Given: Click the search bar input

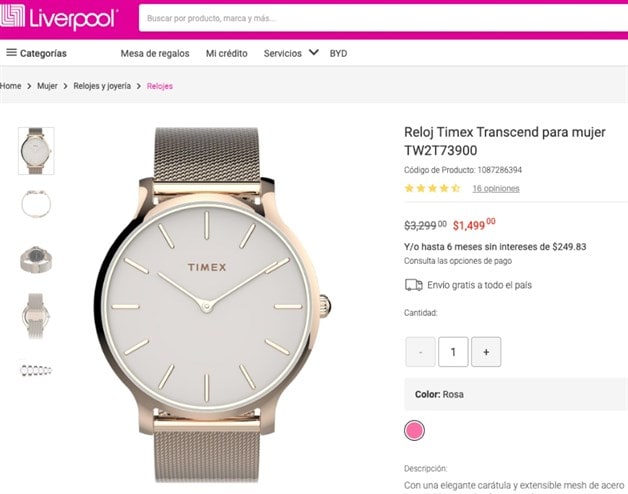Looking at the screenshot, I should [380, 18].
